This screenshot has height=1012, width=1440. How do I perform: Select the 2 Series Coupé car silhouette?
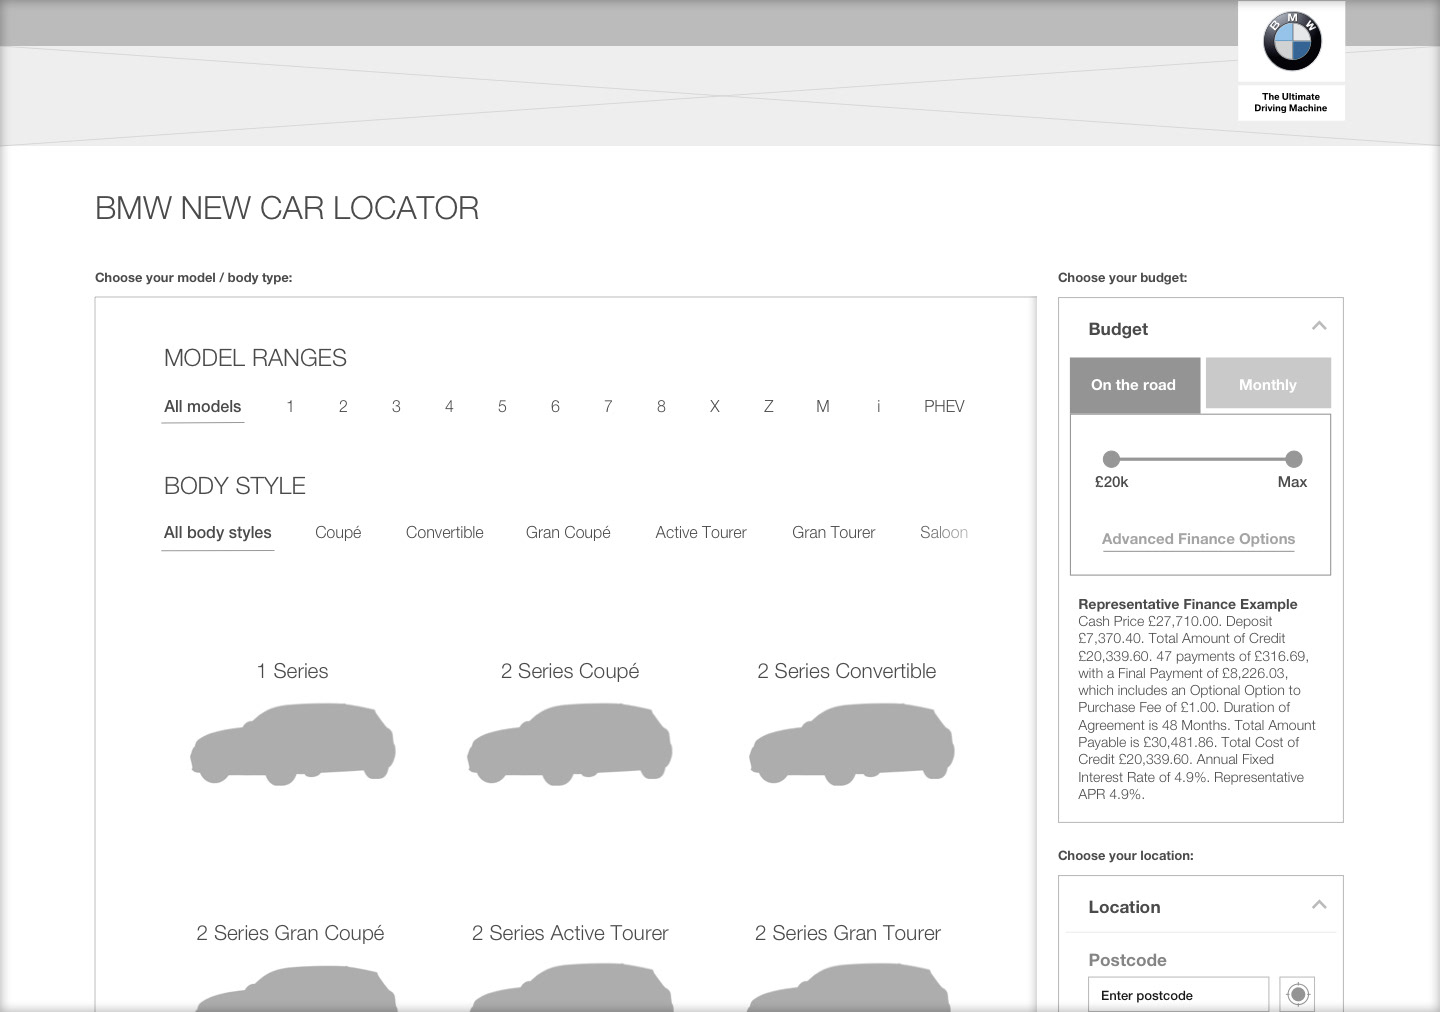click(570, 744)
